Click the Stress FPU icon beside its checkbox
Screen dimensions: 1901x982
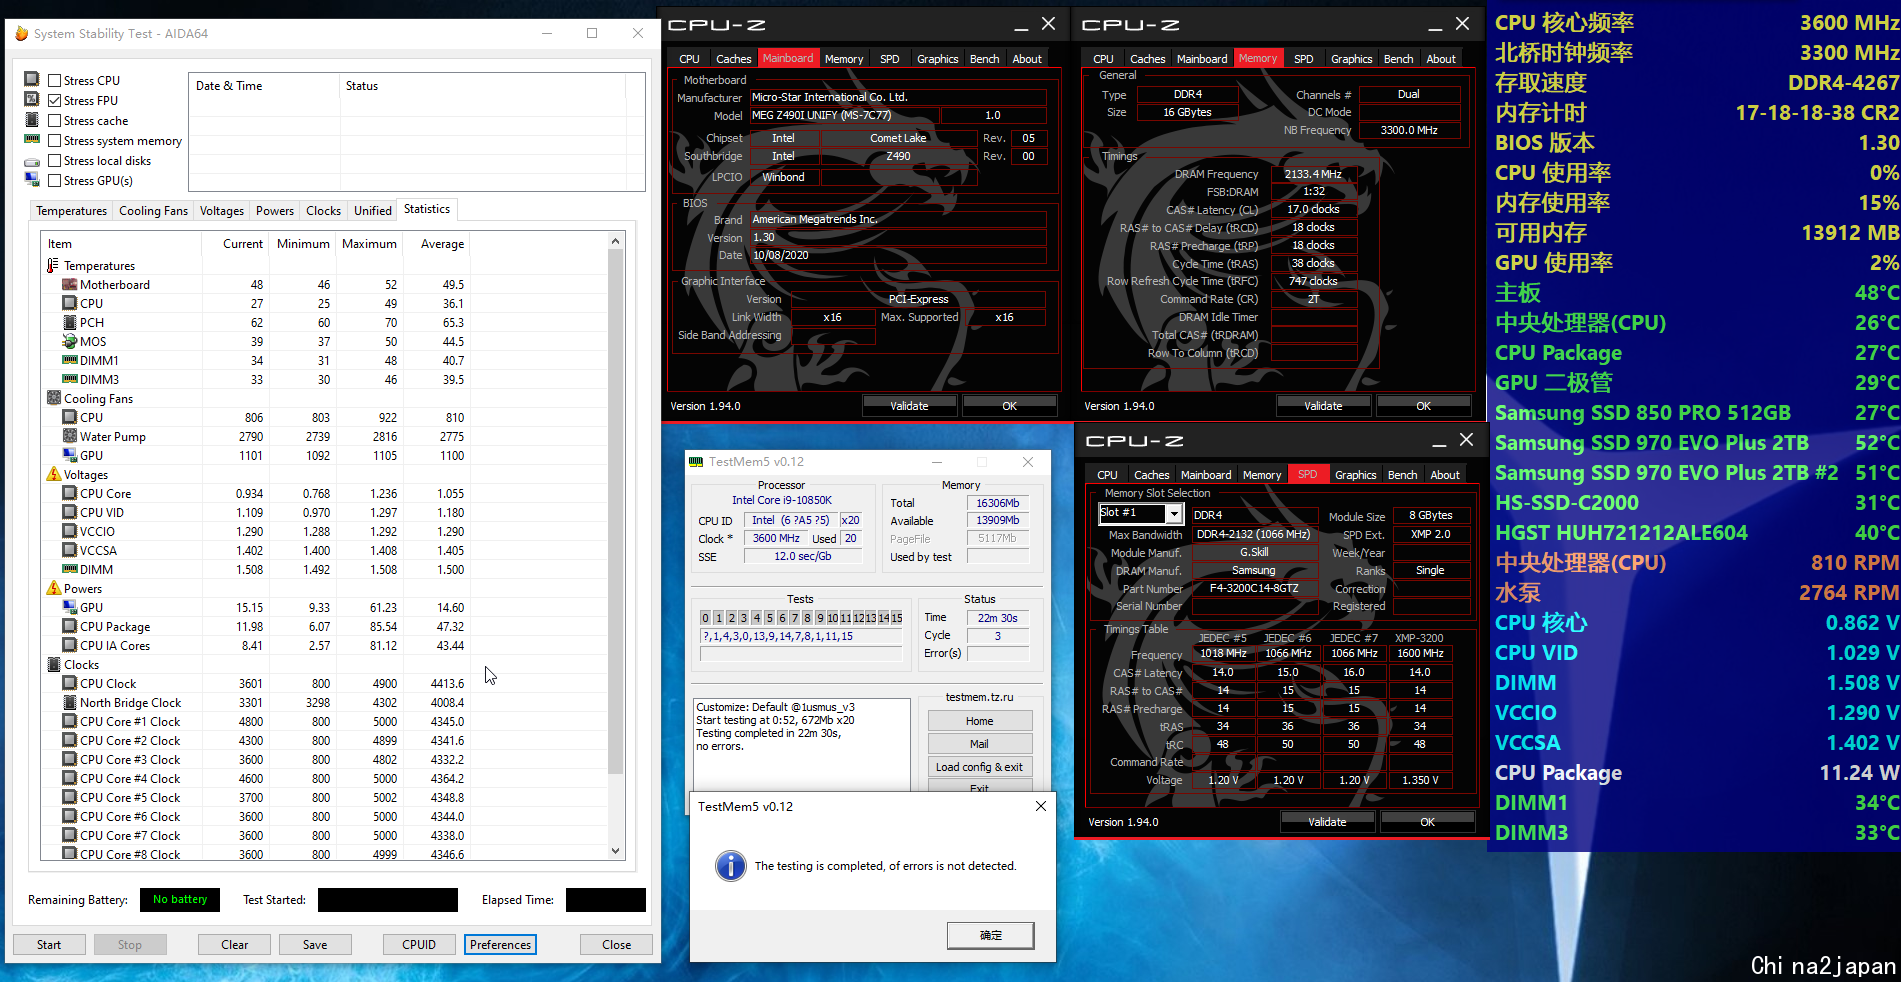pos(32,99)
